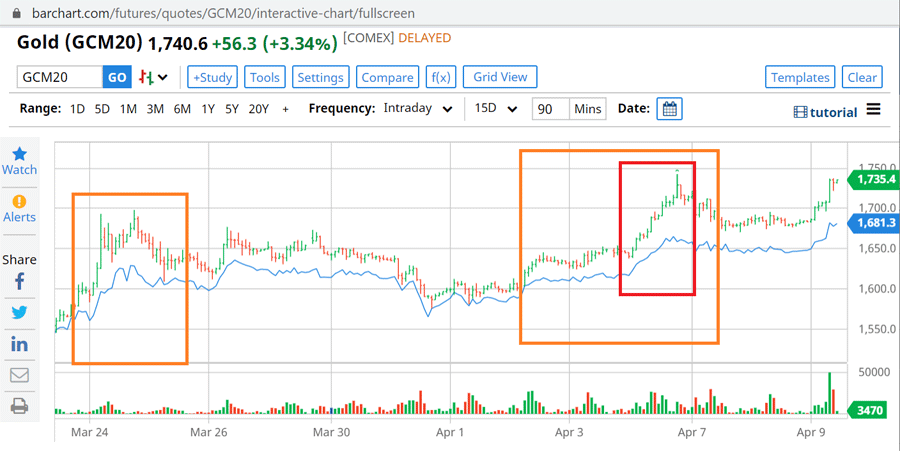Select the 5Y range
Image resolution: width=900 pixels, height=451 pixels.
(232, 109)
